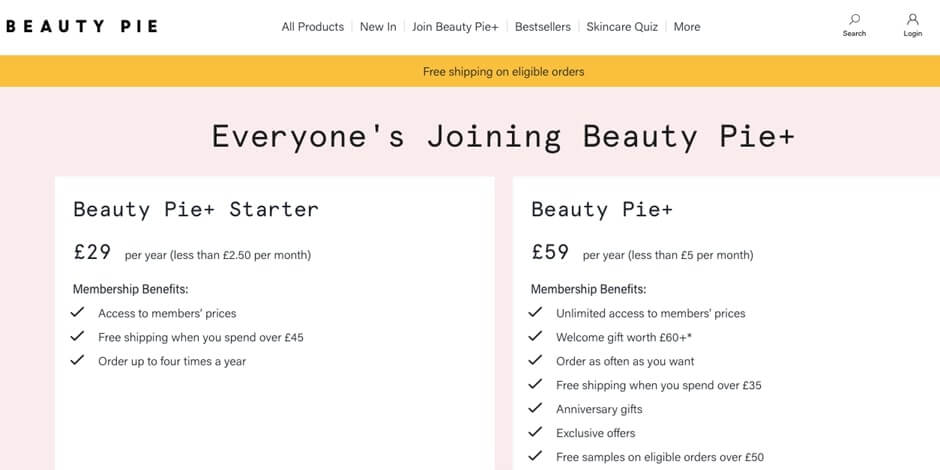Open the Search magnifier icon
Viewport: 940px width, 470px height.
click(x=854, y=19)
